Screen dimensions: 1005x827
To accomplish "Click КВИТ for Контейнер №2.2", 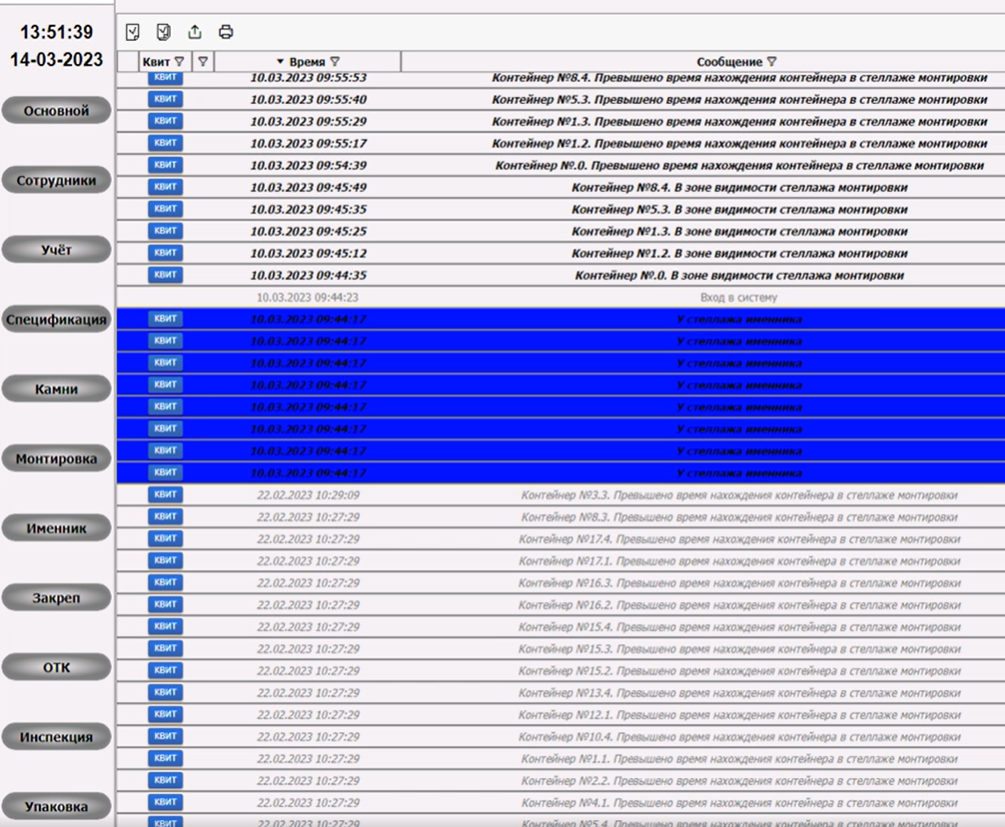I will pyautogui.click(x=165, y=780).
